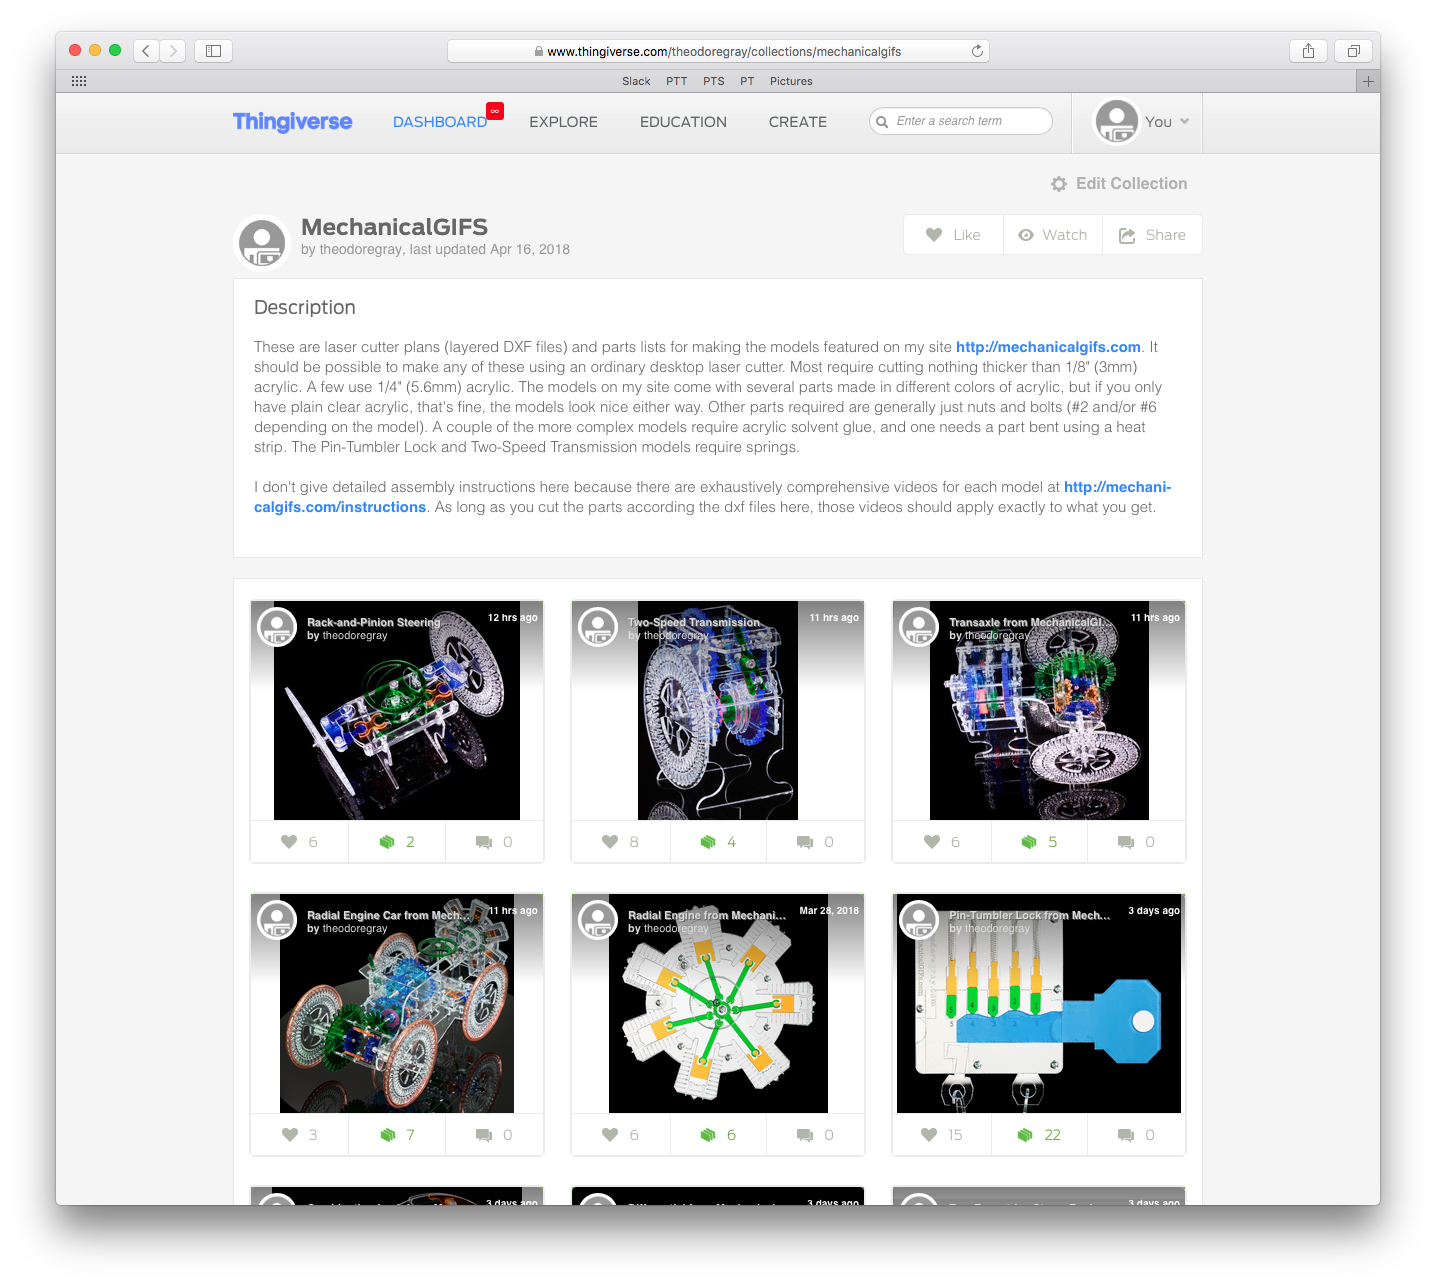Open the EDUCATION navigation menu
1436x1285 pixels.
(x=683, y=121)
